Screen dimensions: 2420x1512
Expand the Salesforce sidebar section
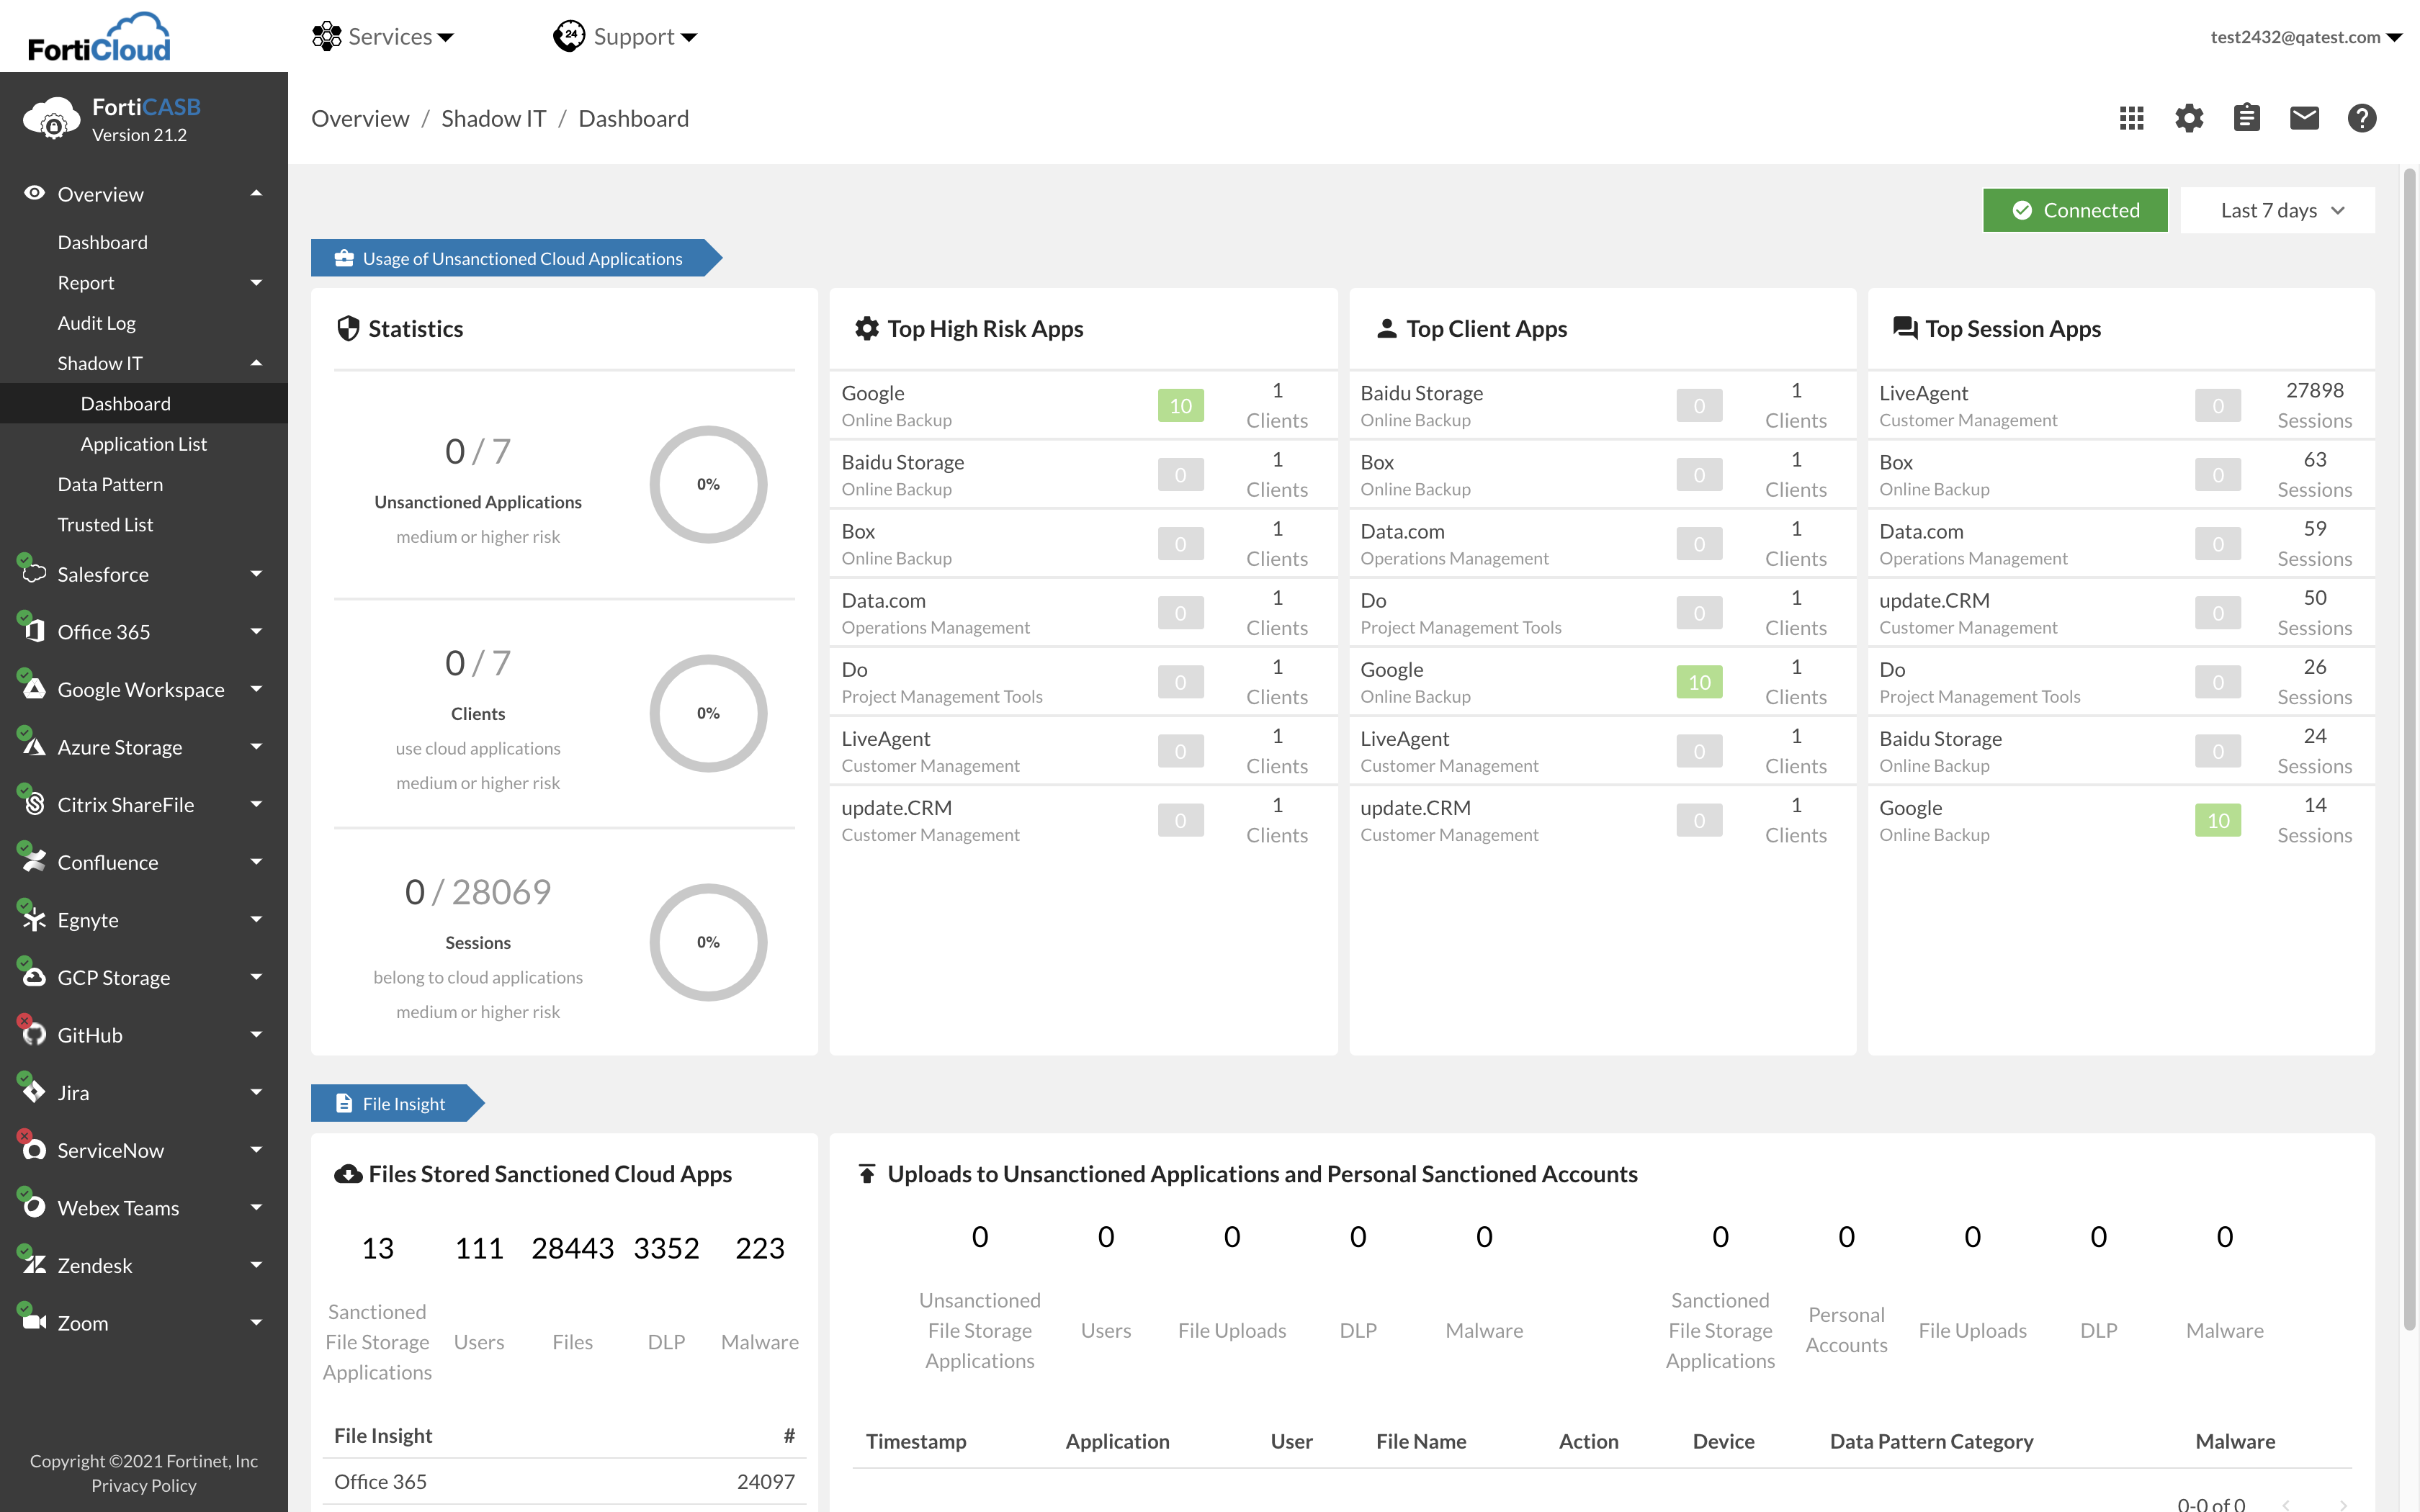(x=256, y=574)
